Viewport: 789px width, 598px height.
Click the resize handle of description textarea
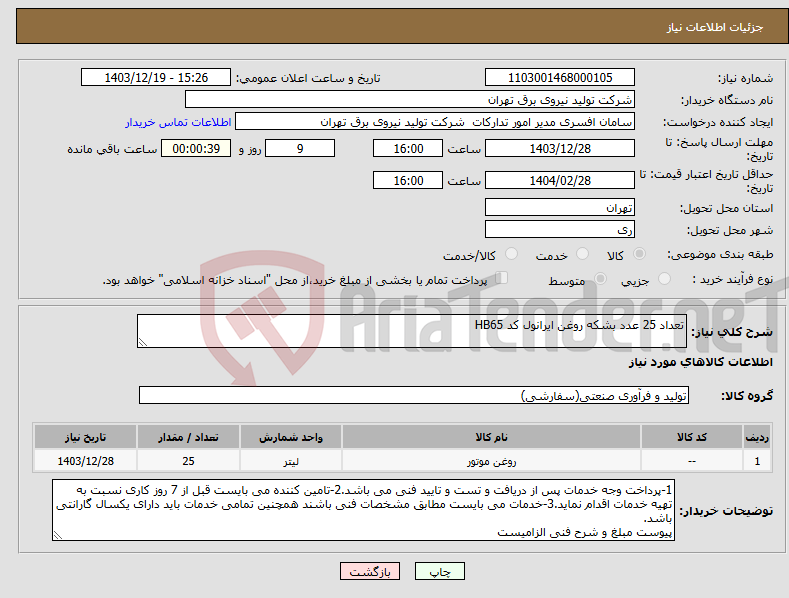tap(143, 342)
